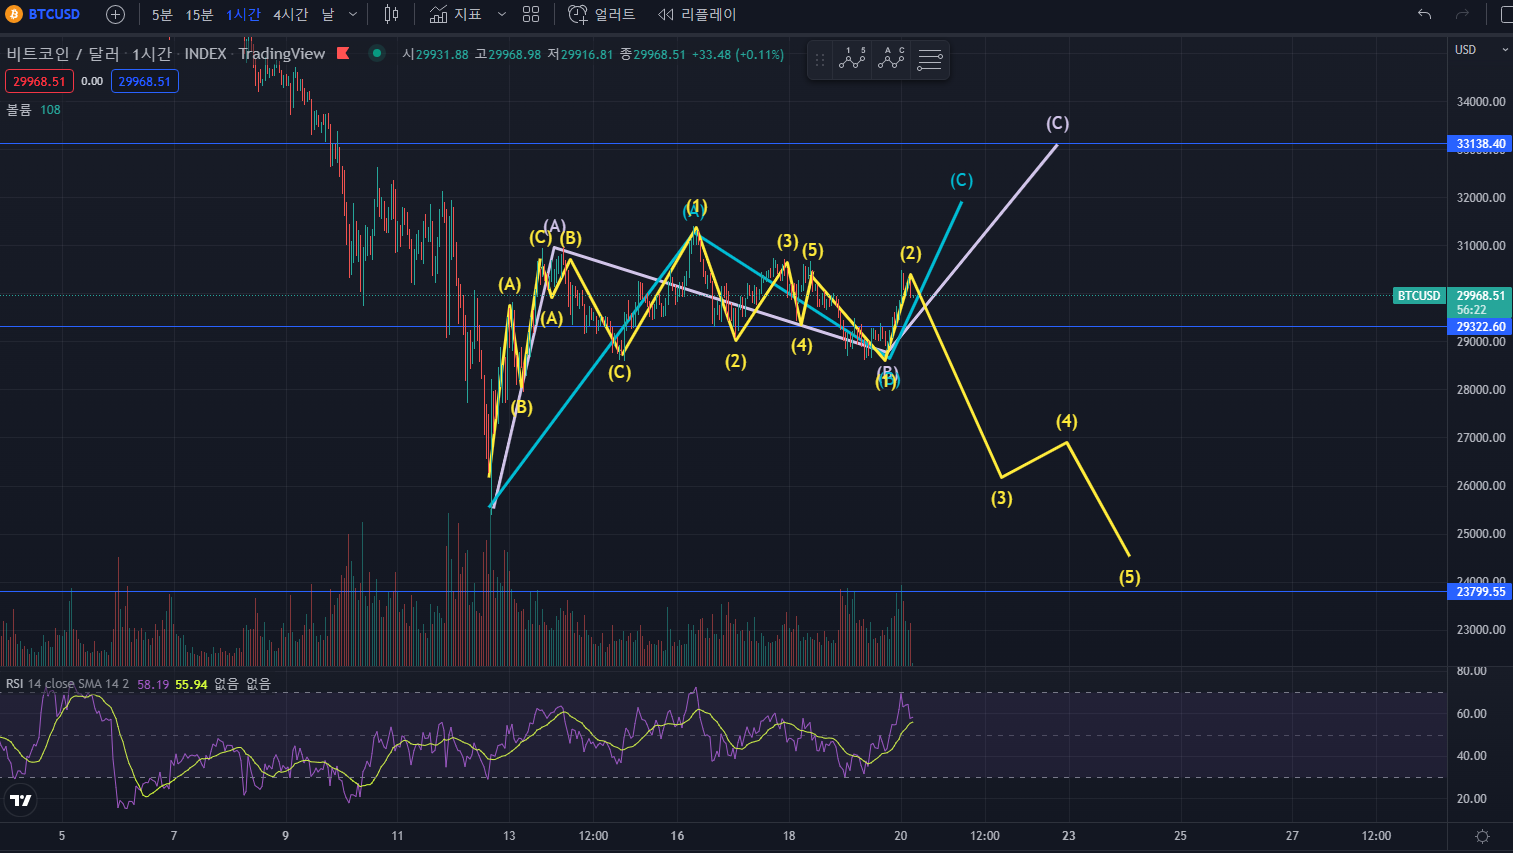Click the 33138.40 price line label
Image resolution: width=1513 pixels, height=853 pixels.
[1480, 144]
